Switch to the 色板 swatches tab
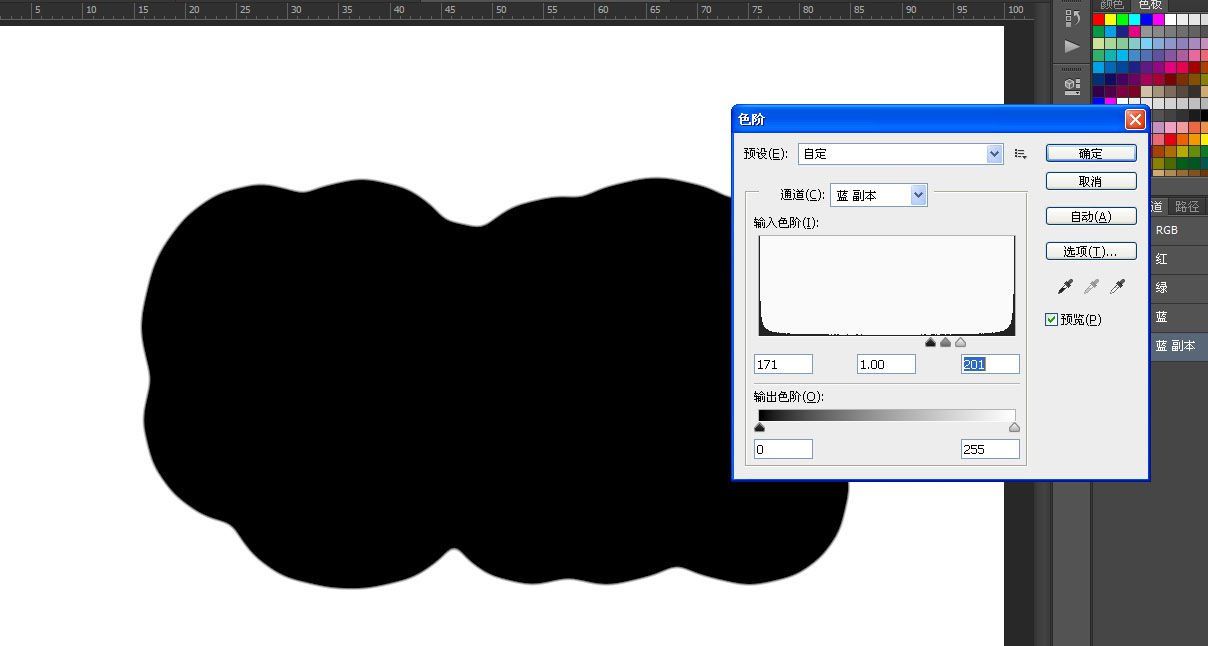The height and width of the screenshot is (646, 1208). [1150, 5]
